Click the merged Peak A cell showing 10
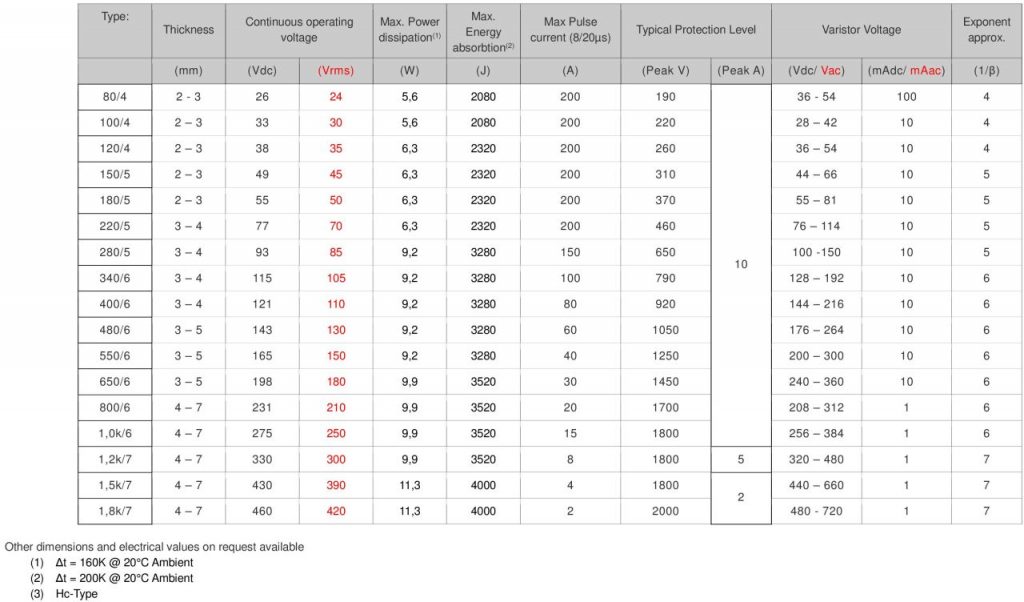The height and width of the screenshot is (602, 1024). [x=741, y=264]
